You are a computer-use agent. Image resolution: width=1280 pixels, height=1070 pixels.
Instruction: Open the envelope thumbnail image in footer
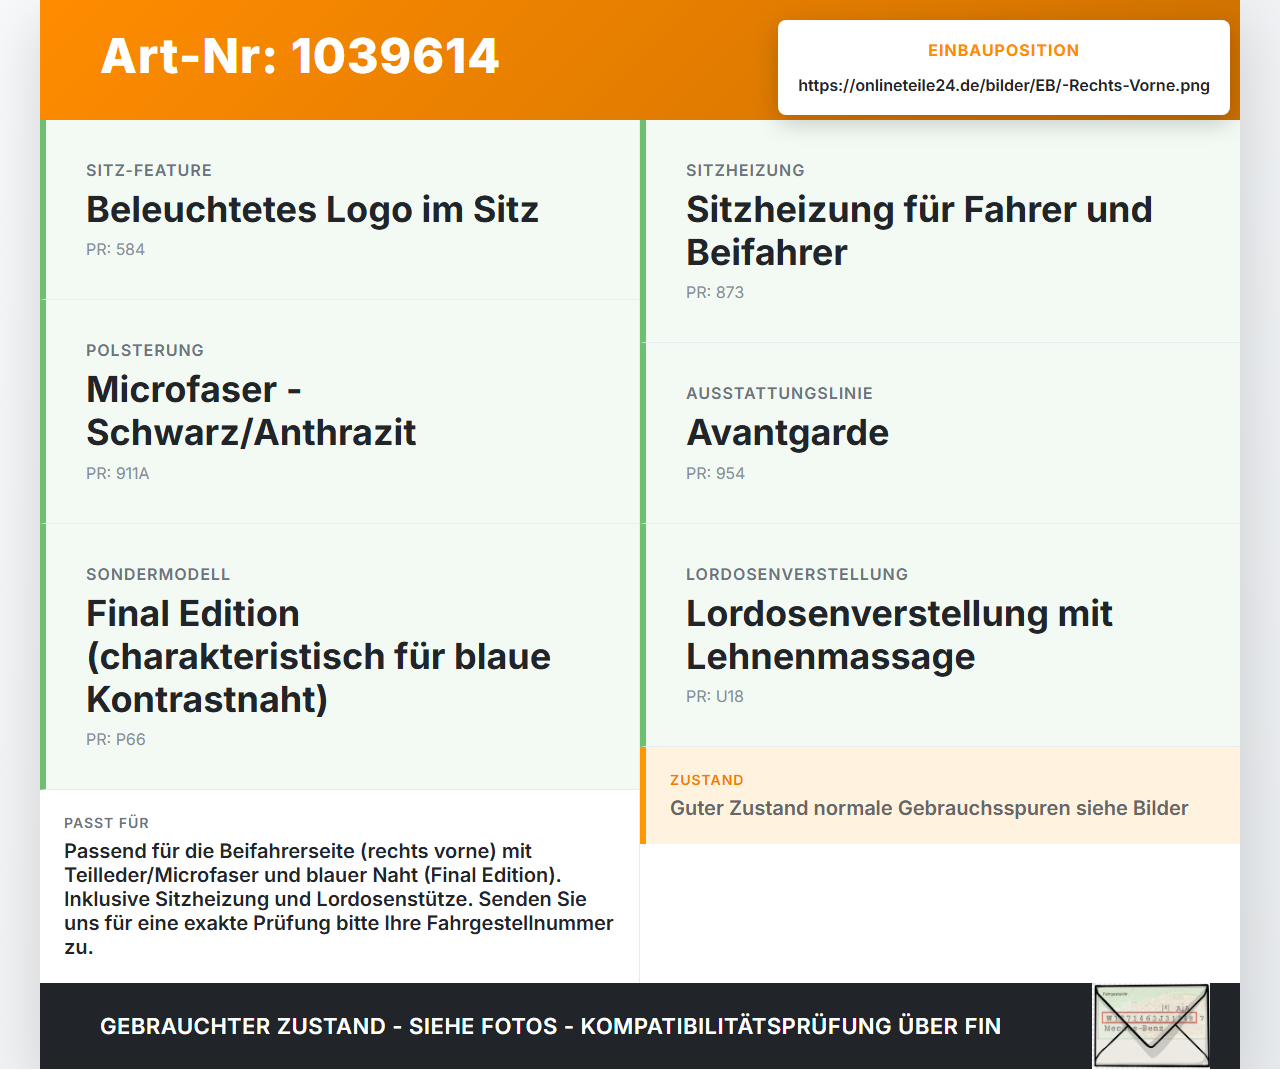click(x=1151, y=1026)
